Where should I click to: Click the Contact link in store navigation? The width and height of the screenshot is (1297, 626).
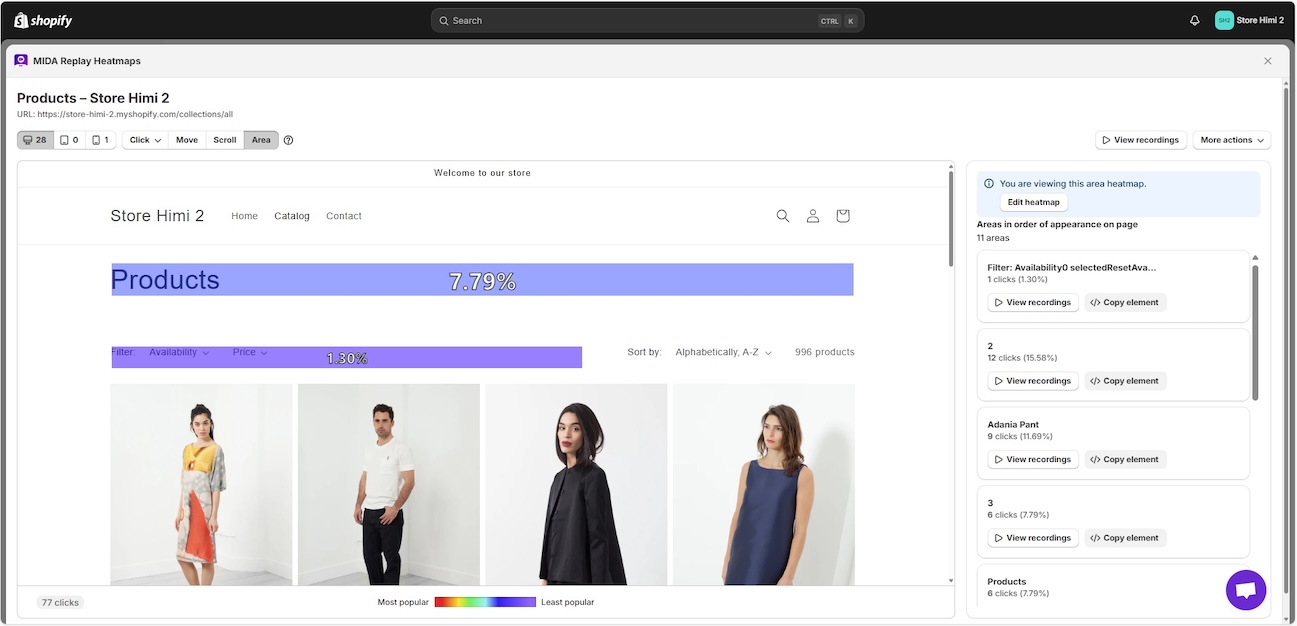coord(344,216)
